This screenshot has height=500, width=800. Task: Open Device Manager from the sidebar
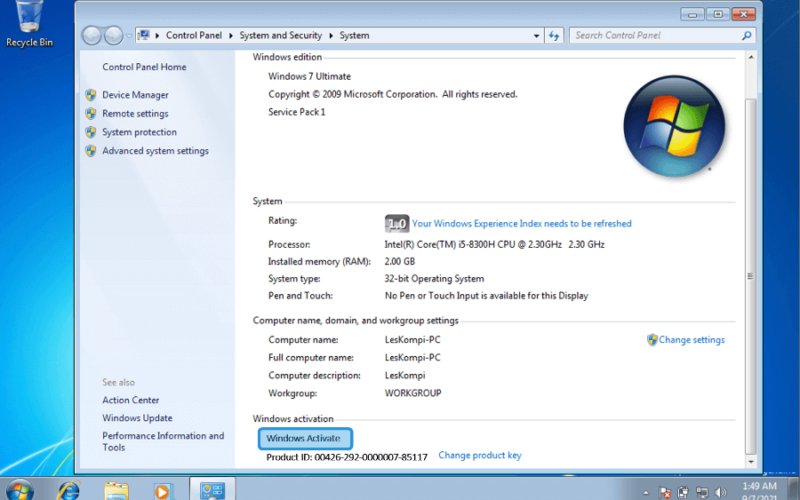point(135,95)
